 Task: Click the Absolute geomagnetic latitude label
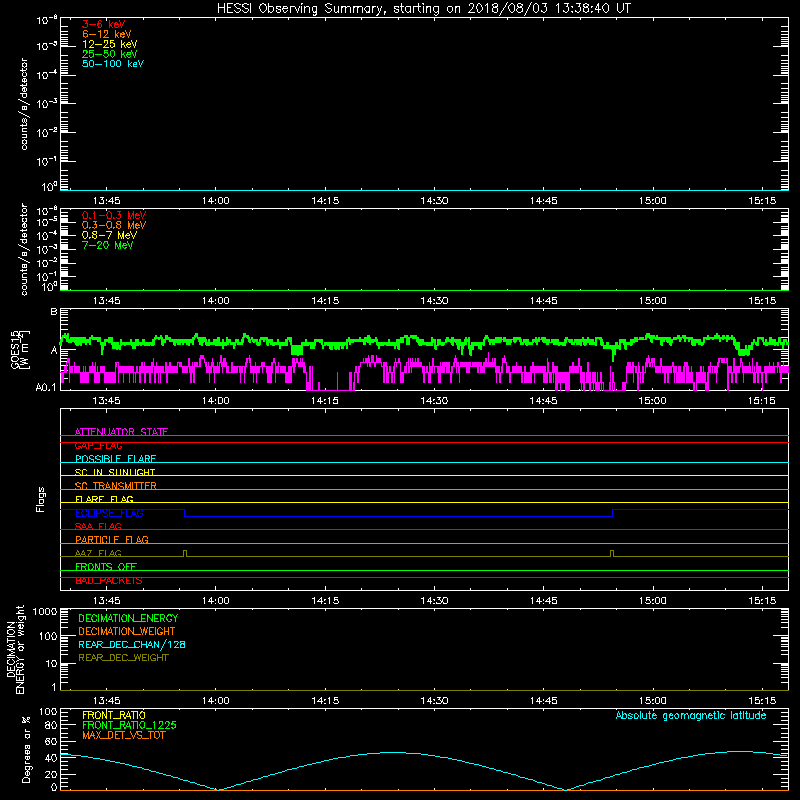coord(691,715)
